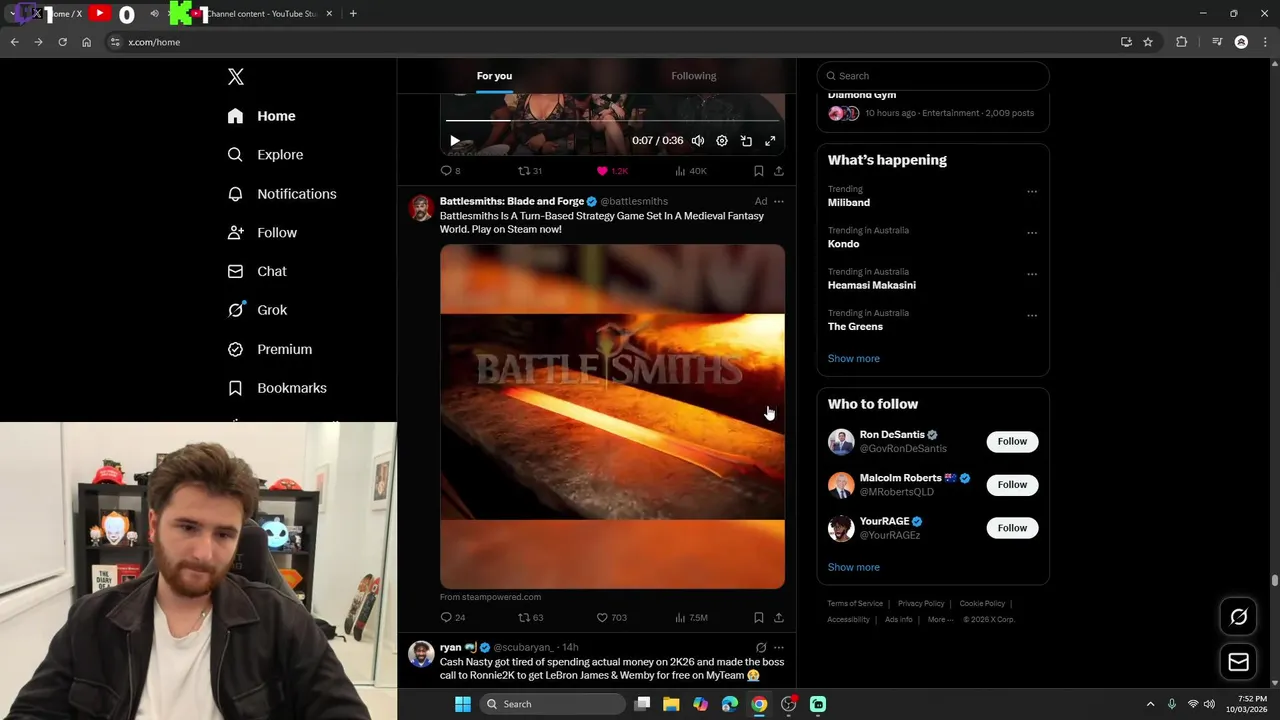Open Notifications in the sidebar

coord(282,194)
